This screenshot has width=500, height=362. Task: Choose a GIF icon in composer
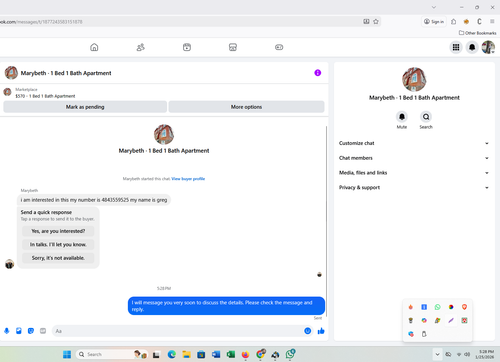tap(43, 331)
